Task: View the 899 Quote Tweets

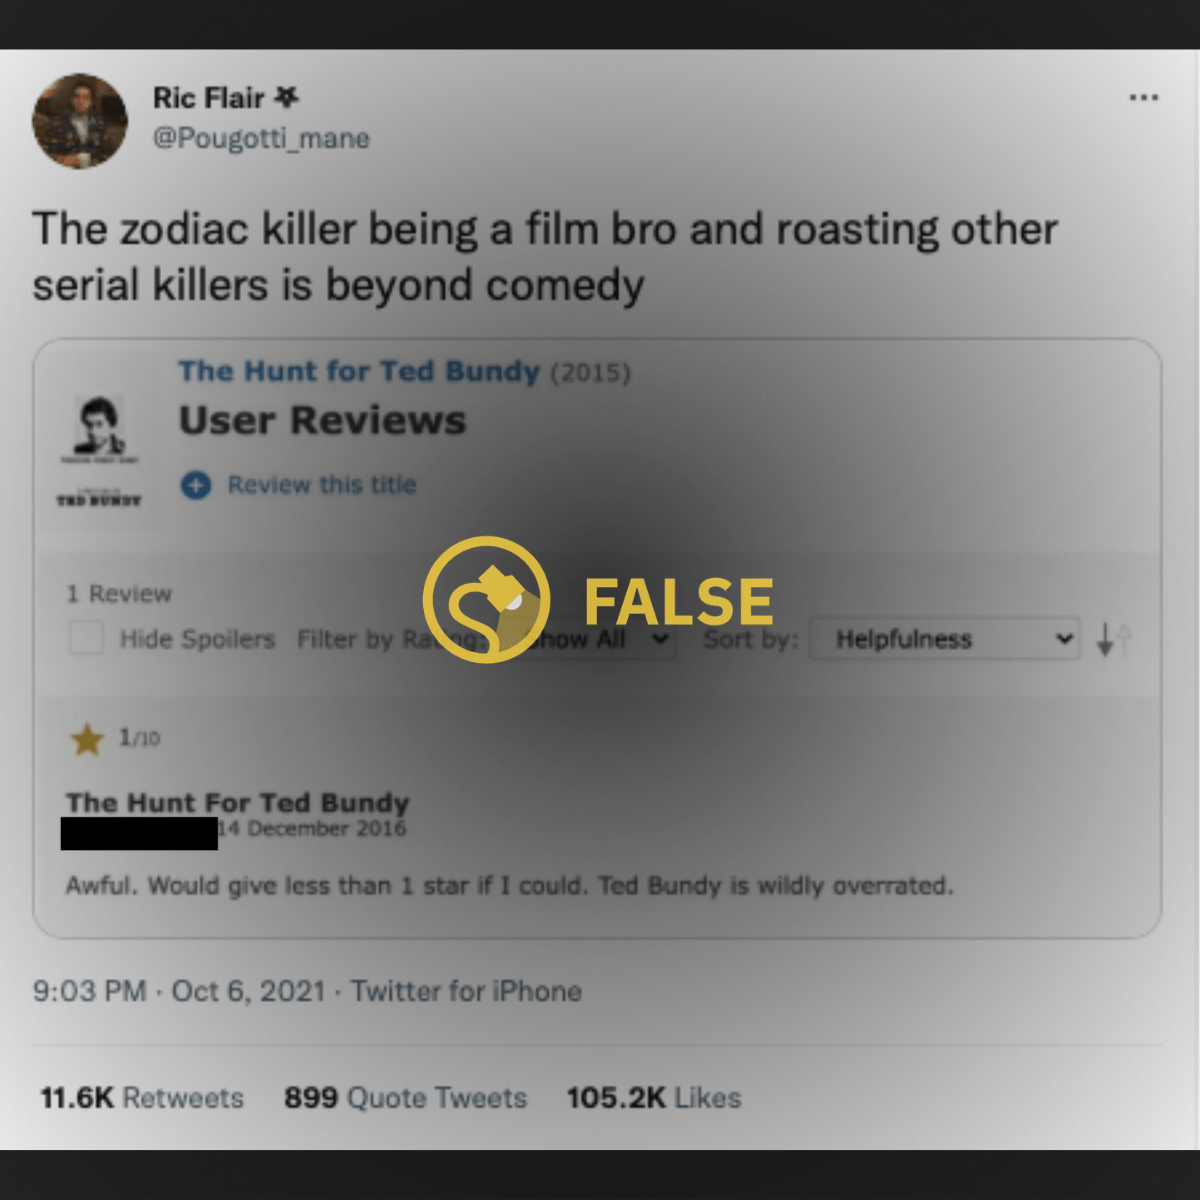Action: point(405,1098)
